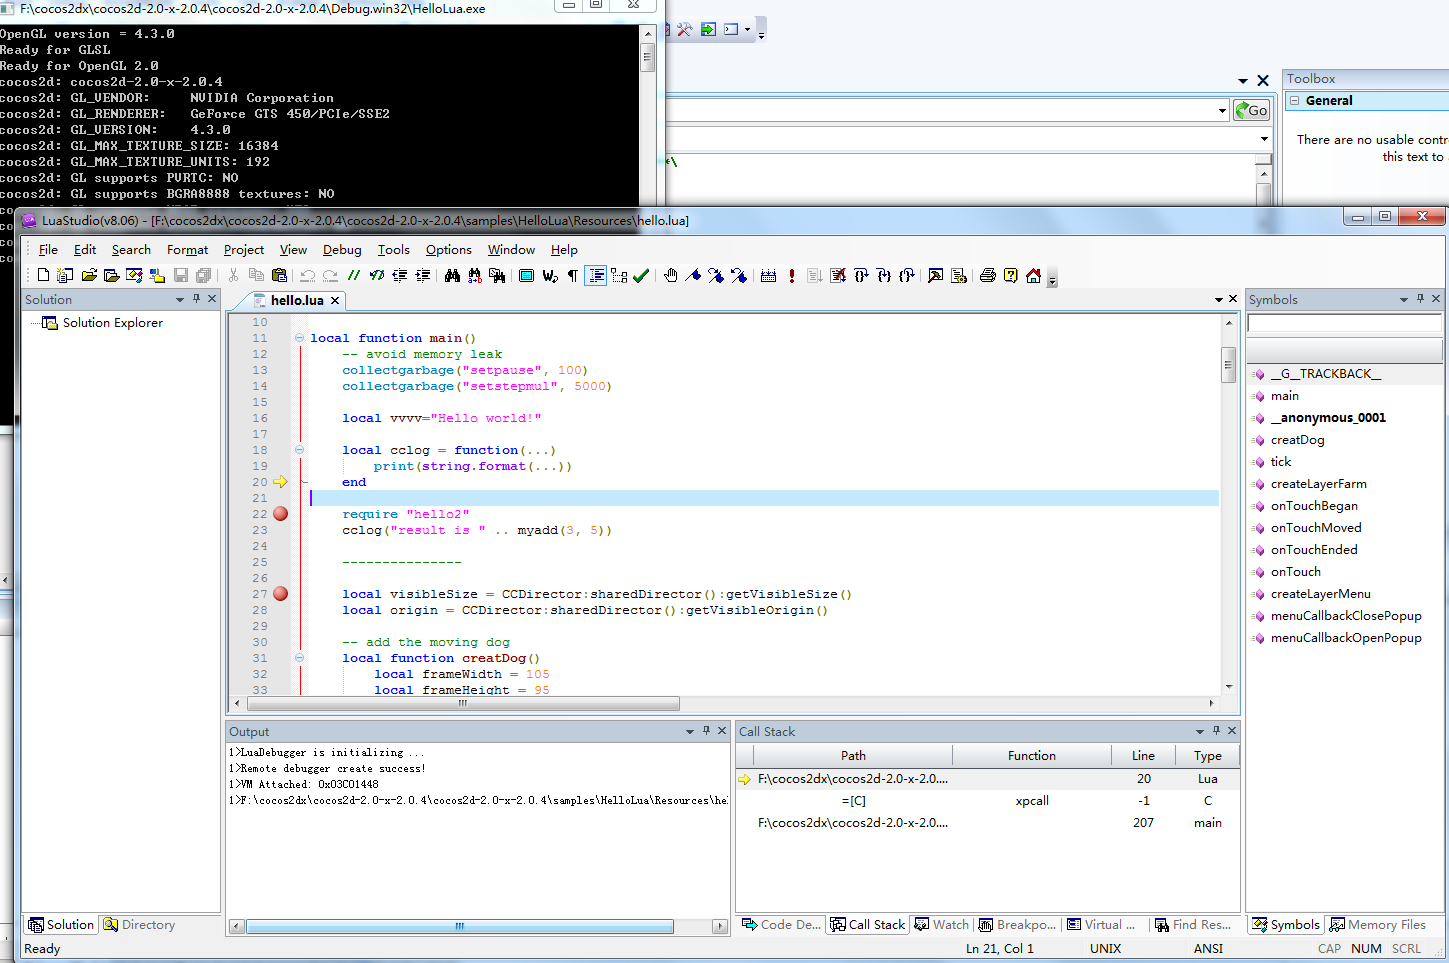Open the Symbols panel dropdown arrow
1449x963 pixels.
pos(1403,300)
